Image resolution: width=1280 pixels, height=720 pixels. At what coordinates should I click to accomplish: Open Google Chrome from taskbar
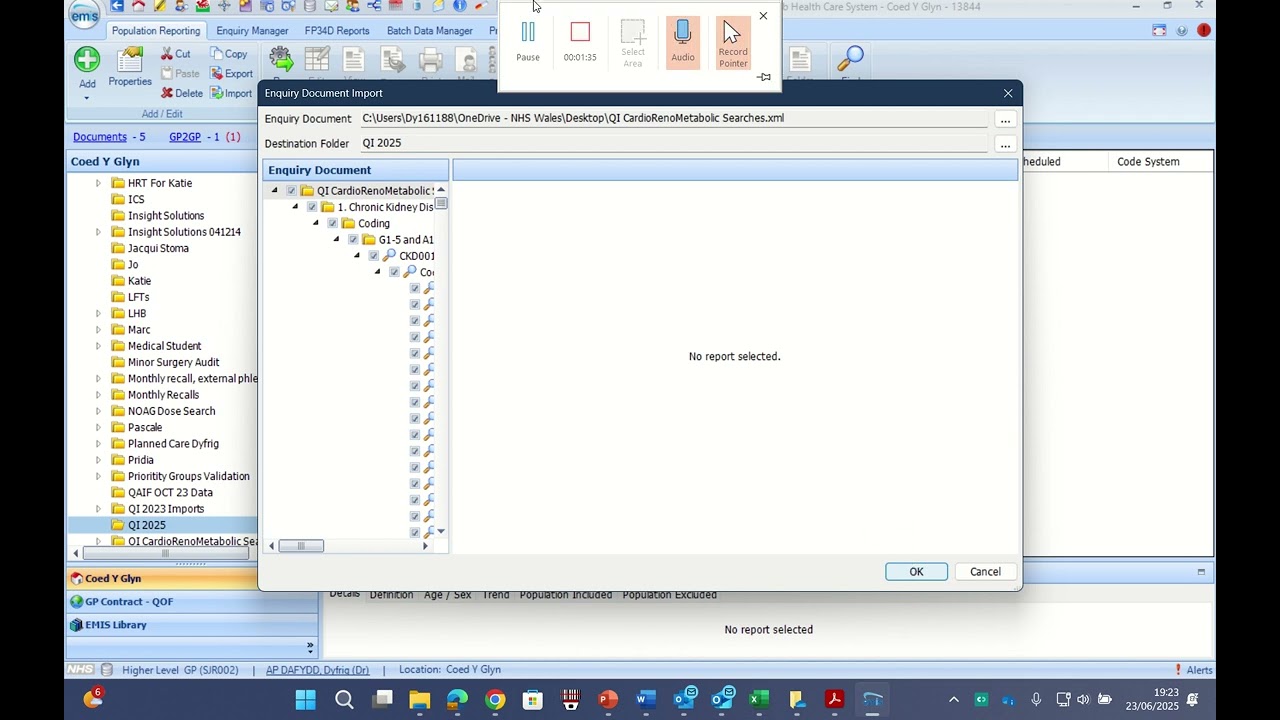(x=495, y=699)
